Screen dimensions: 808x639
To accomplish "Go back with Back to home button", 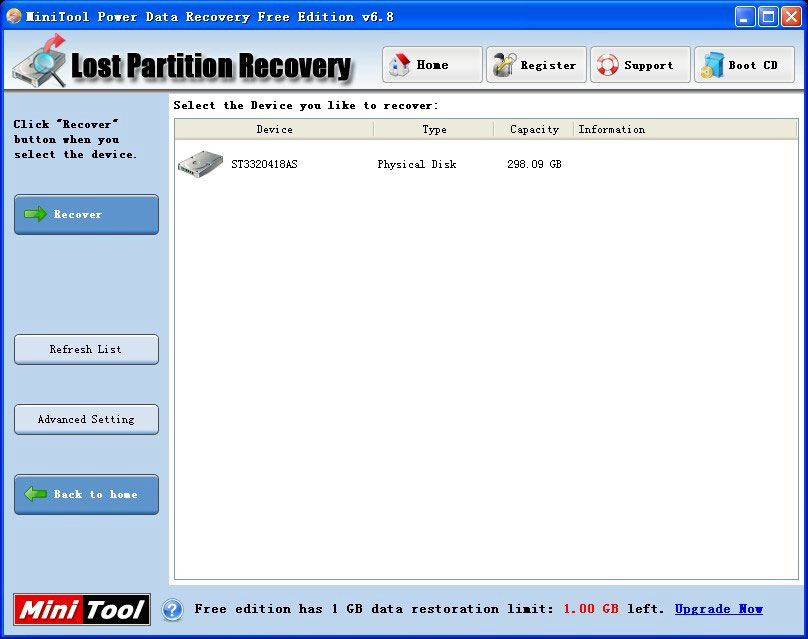I will (x=87, y=495).
